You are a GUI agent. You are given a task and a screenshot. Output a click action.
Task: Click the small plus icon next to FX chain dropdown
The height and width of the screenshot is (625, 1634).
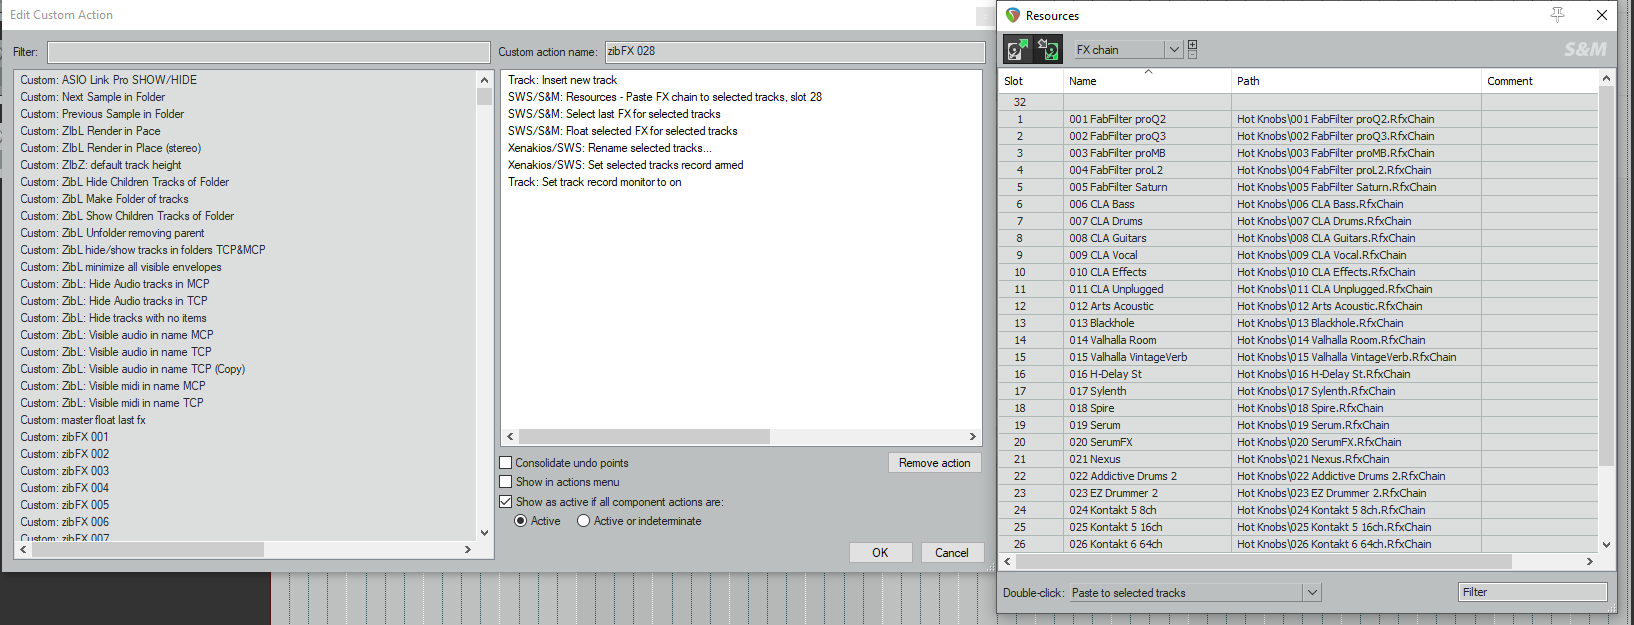pos(1192,44)
